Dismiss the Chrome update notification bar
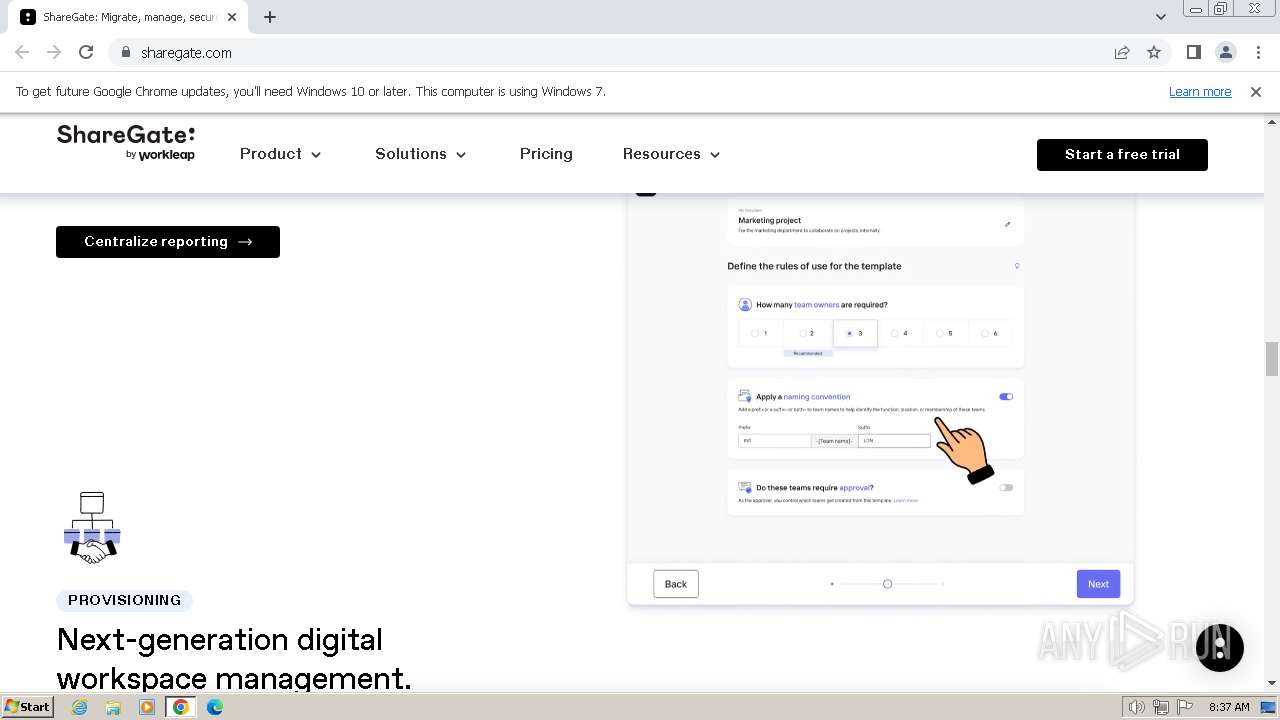Screen dimensions: 1280x720 tap(1256, 92)
